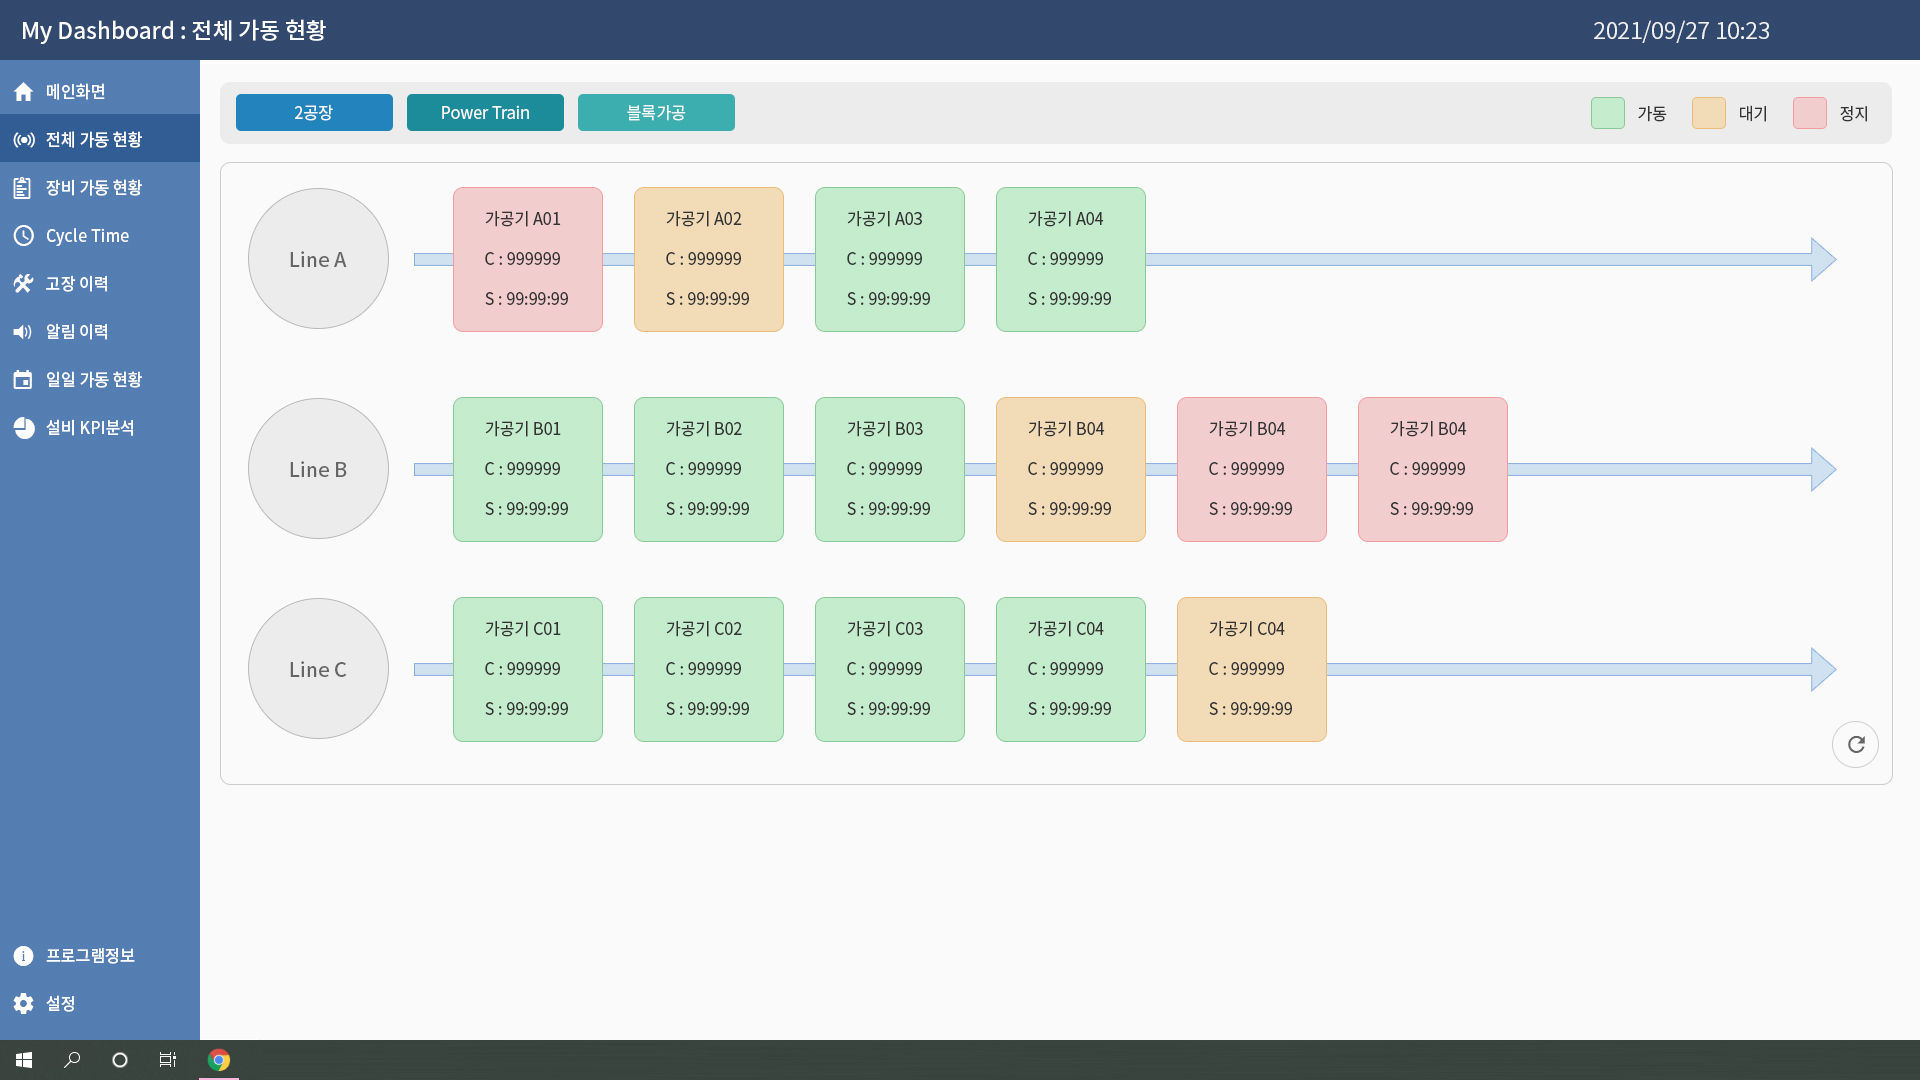Select the Line A circle
1920x1080 pixels.
[318, 259]
